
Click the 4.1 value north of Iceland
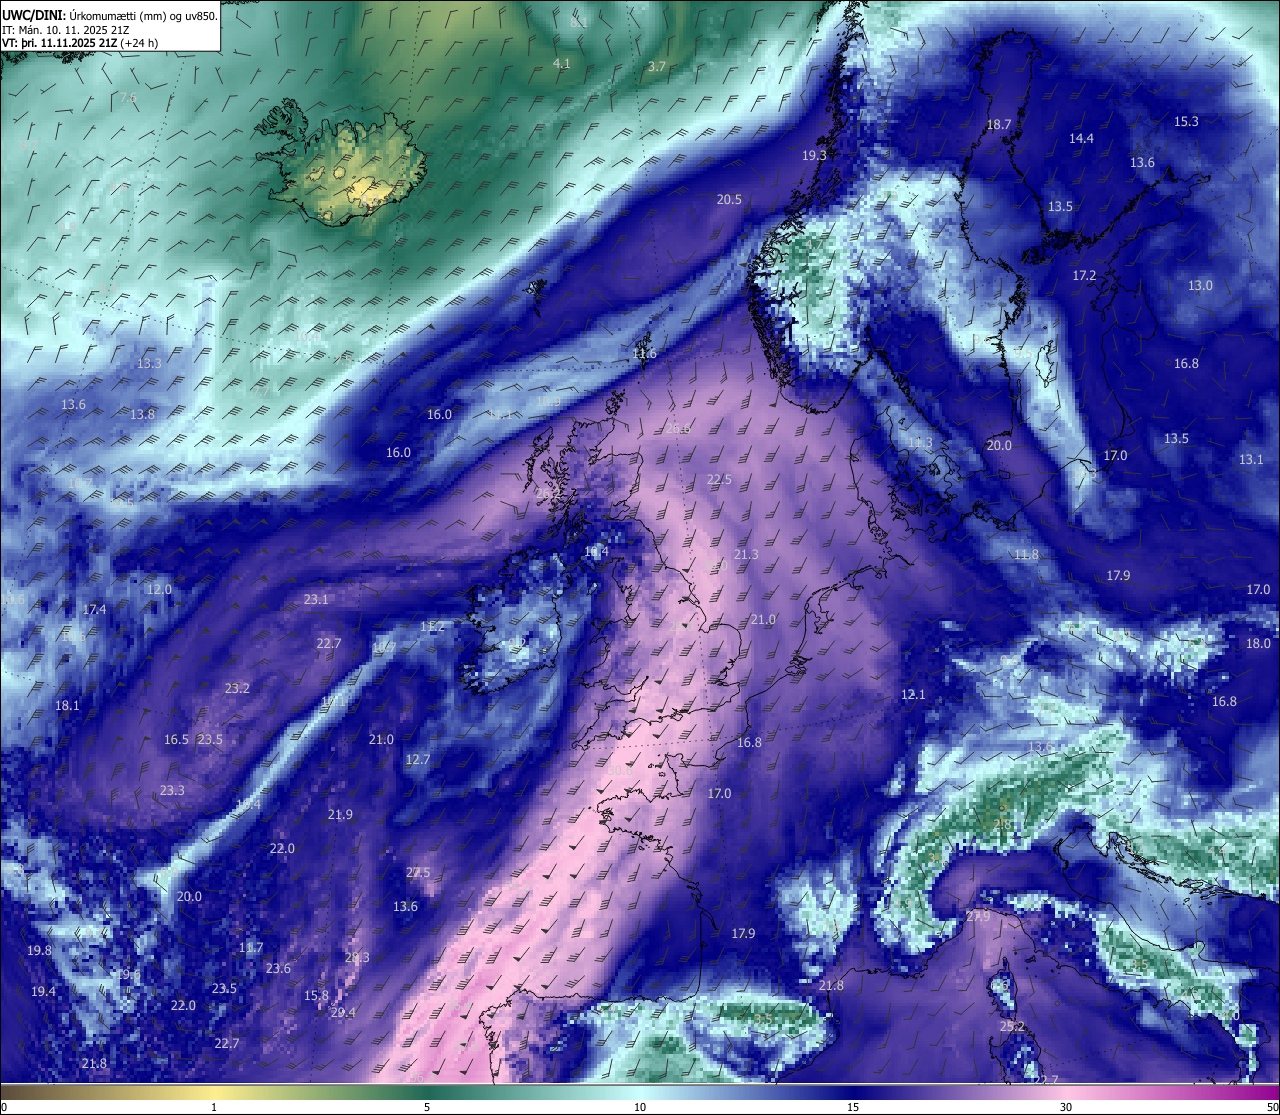[x=562, y=64]
